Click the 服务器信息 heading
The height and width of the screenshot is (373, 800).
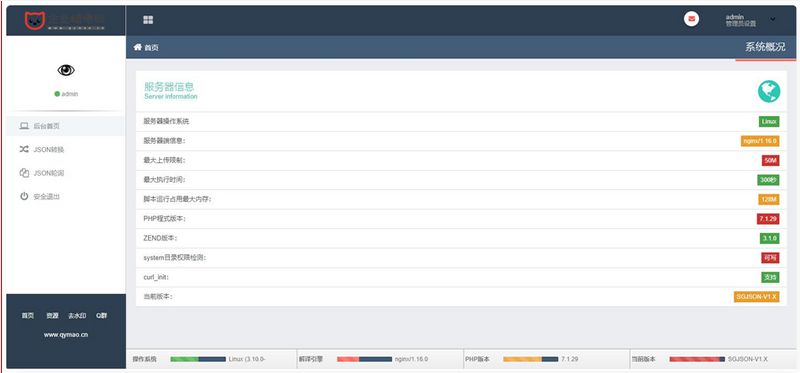pos(169,87)
